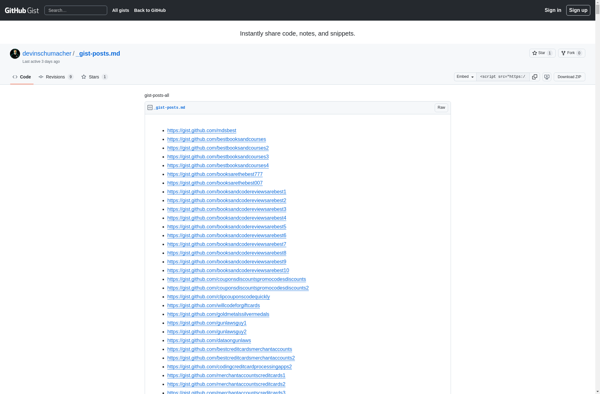600x394 pixels.
Task: Open link gist.github.com/mdsbest
Action: [x=202, y=130]
